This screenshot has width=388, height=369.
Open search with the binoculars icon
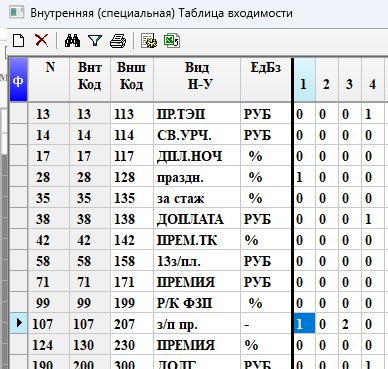click(72, 41)
